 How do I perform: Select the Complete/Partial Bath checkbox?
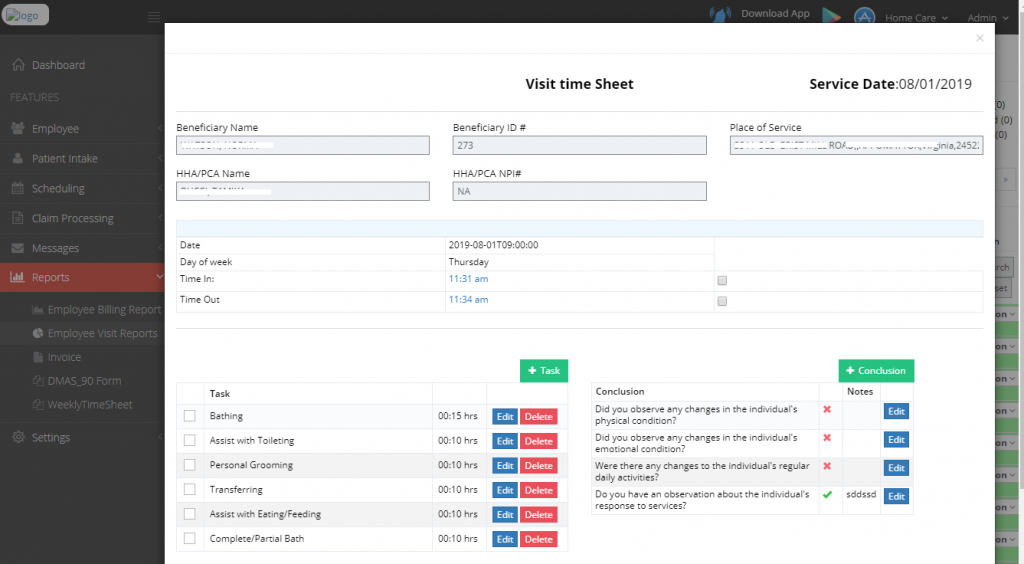coord(189,539)
